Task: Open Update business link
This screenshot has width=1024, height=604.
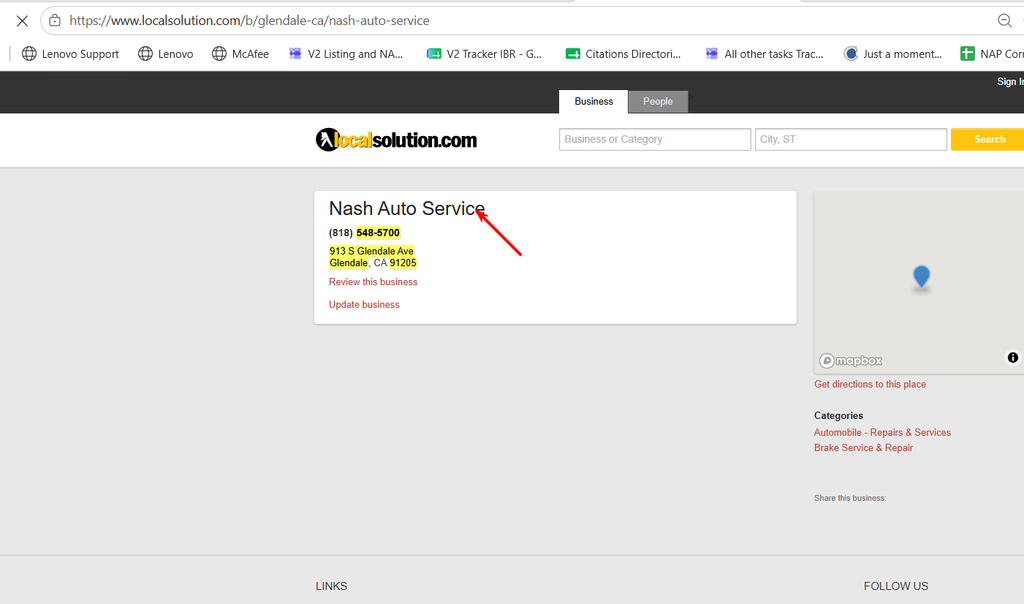Action: pyautogui.click(x=364, y=305)
